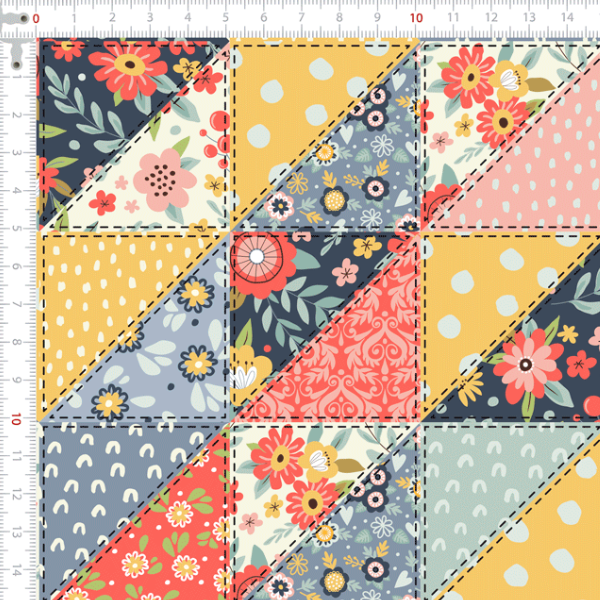Click the 5 mark on the top ruler
Screen dimensions: 600x600
pyautogui.click(x=225, y=18)
